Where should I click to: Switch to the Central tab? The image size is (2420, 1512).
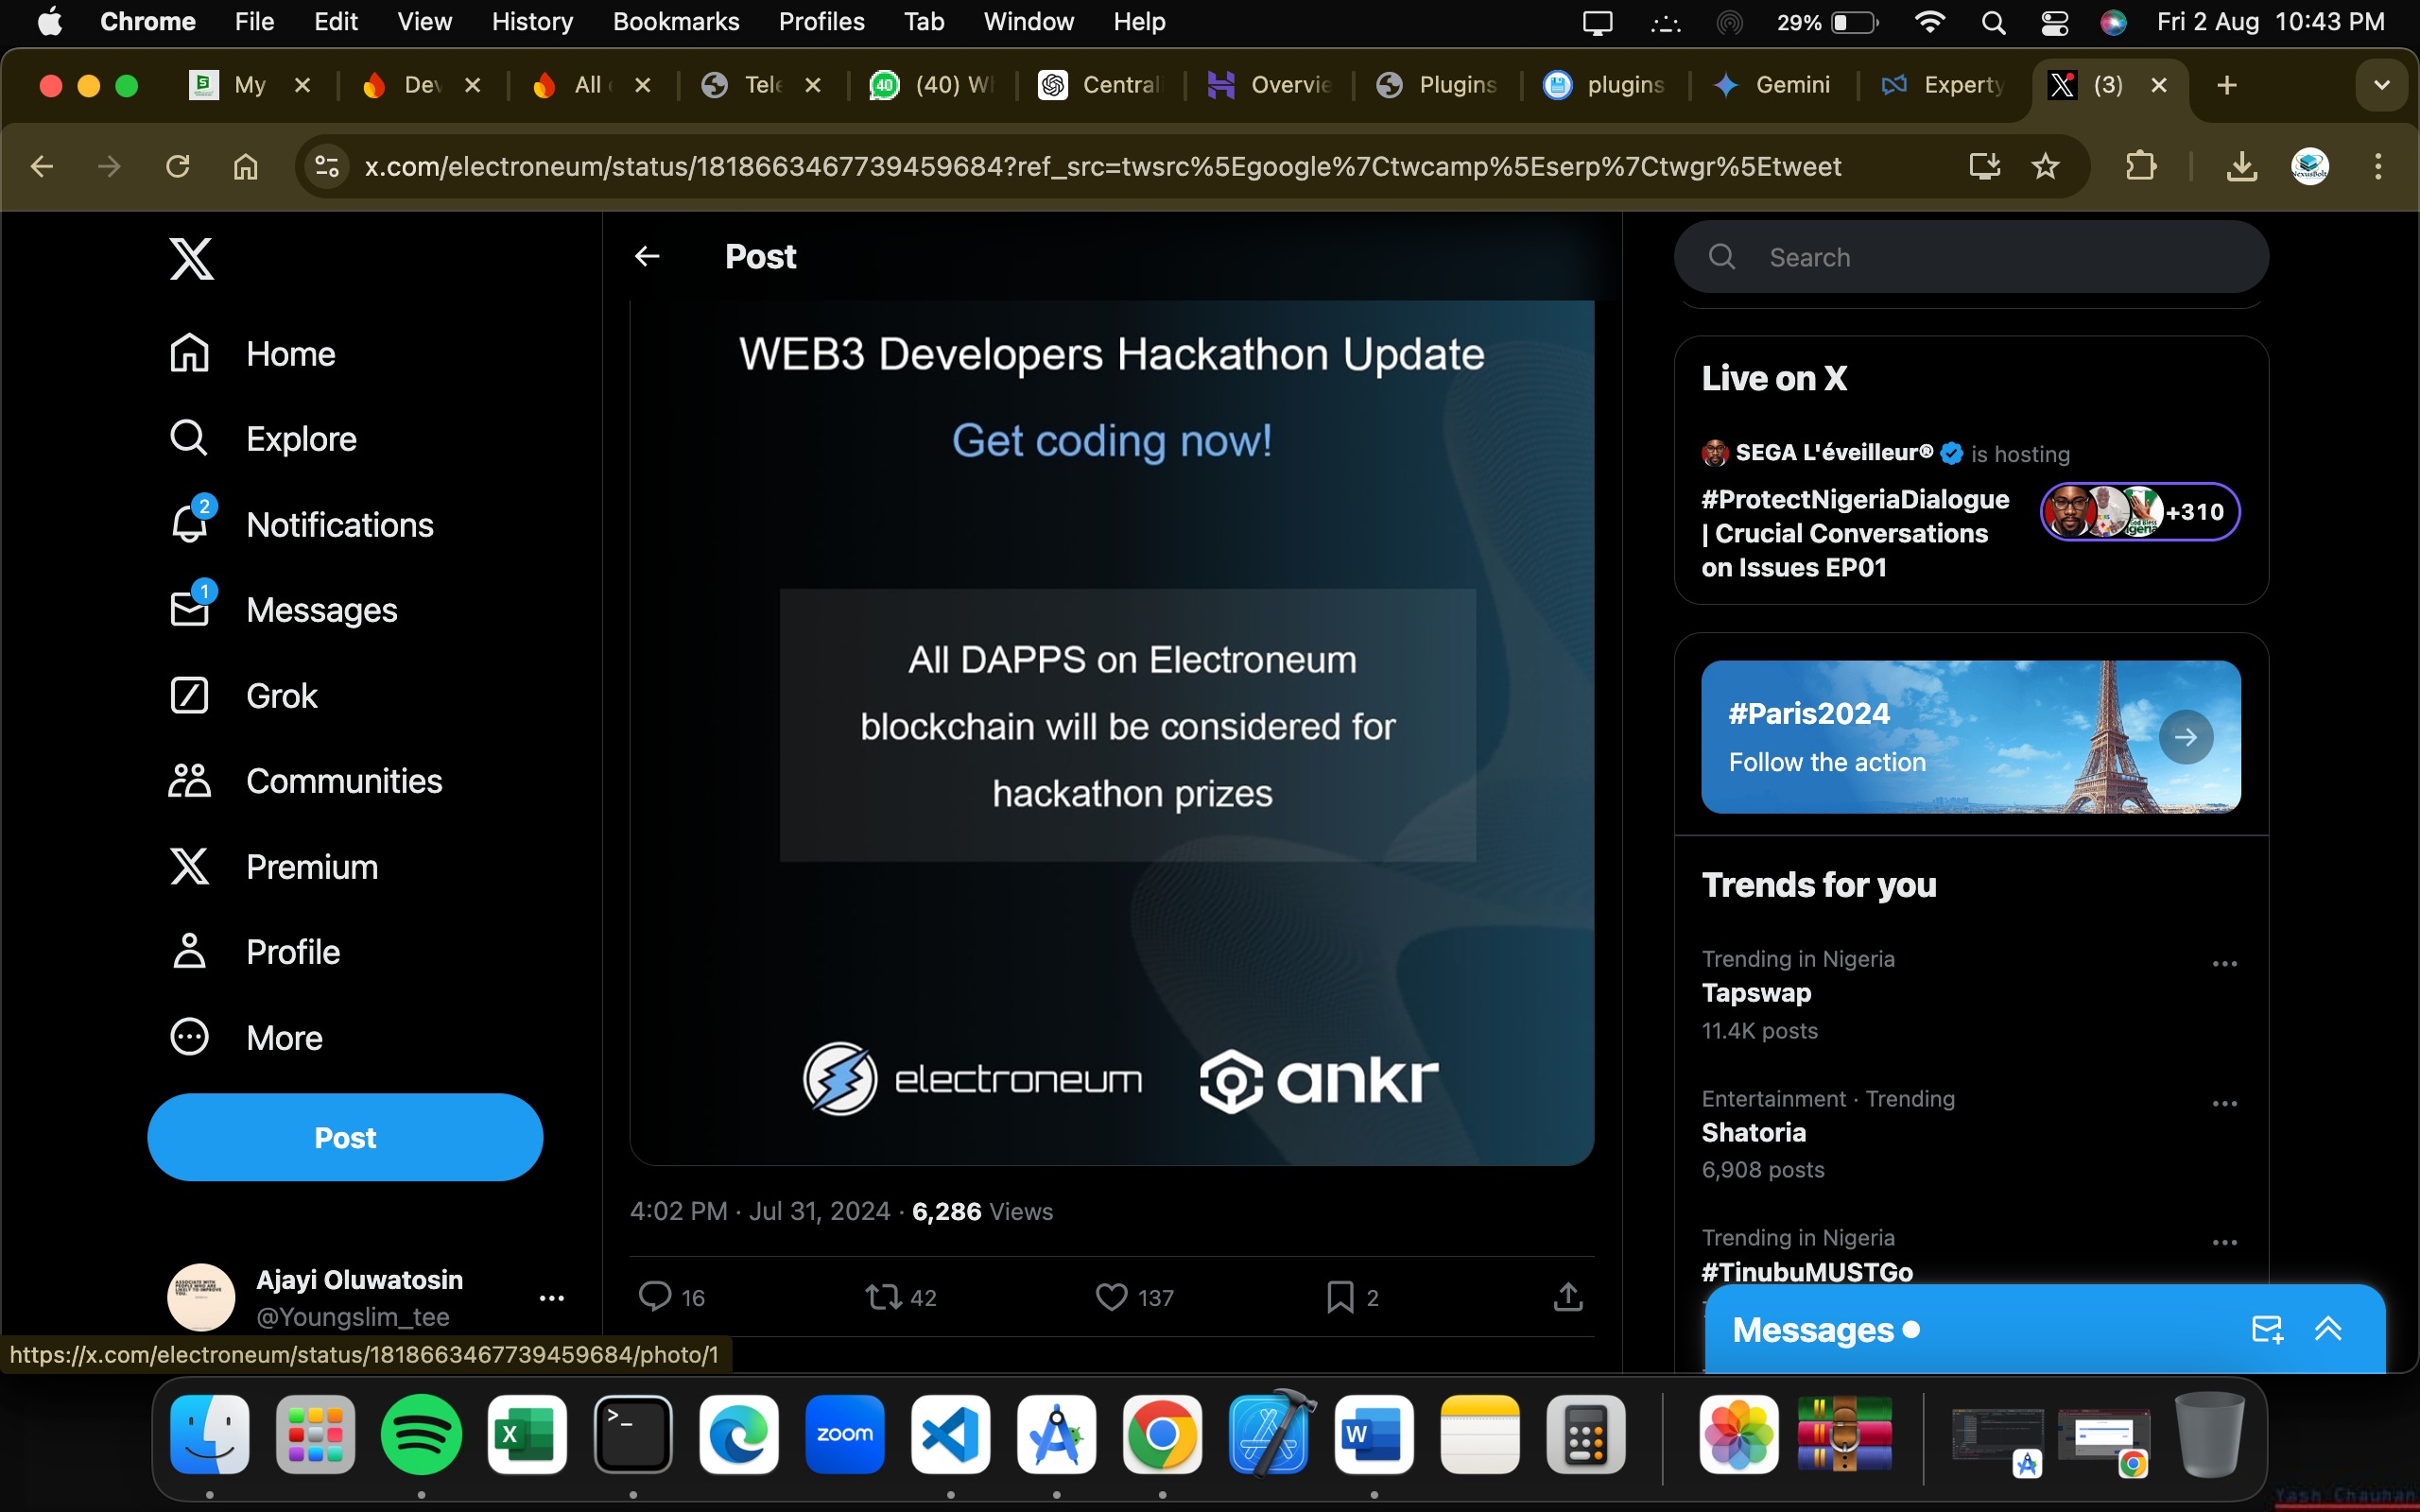coord(1102,85)
